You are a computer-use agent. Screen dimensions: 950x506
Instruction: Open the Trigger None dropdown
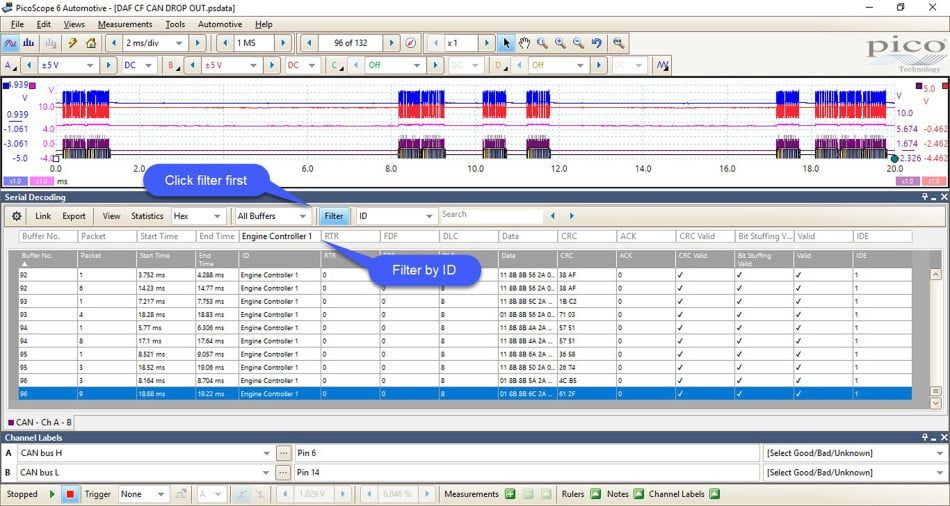click(x=161, y=494)
